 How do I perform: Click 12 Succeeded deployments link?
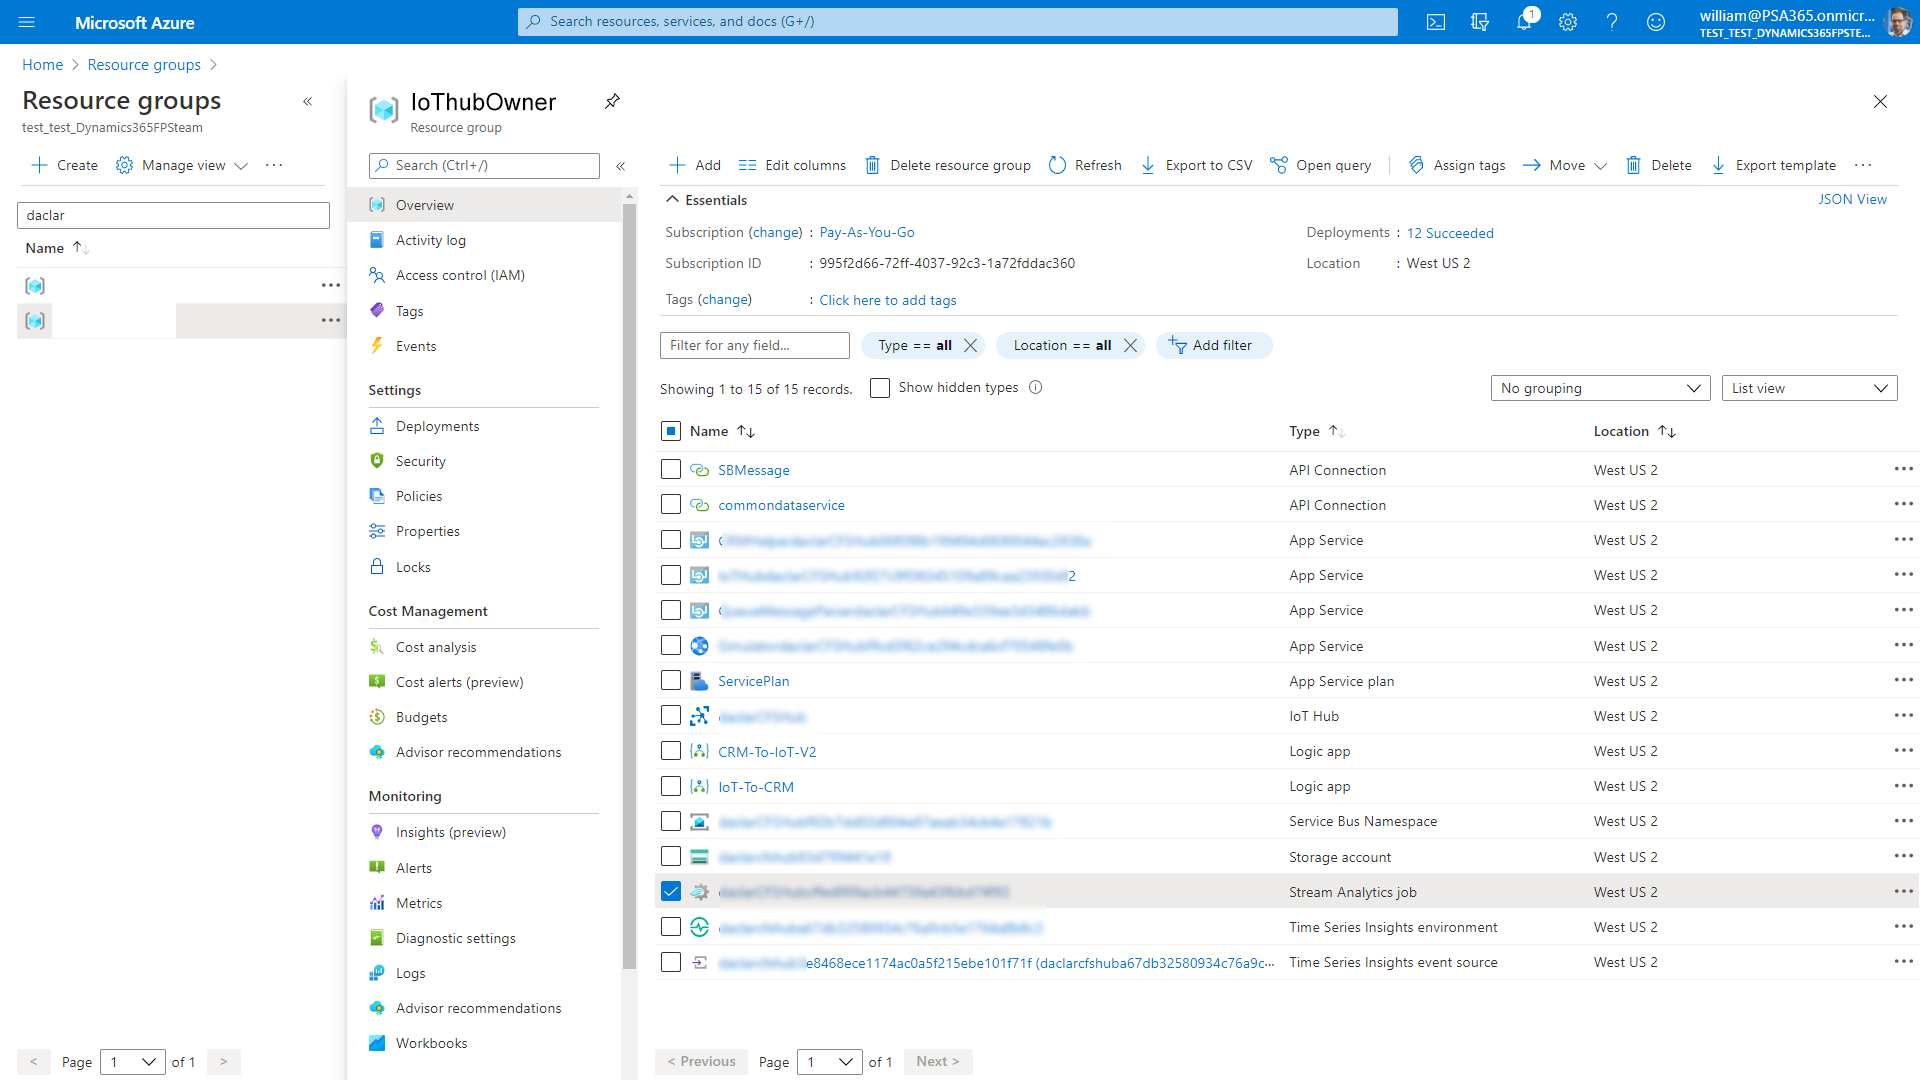(x=1449, y=232)
